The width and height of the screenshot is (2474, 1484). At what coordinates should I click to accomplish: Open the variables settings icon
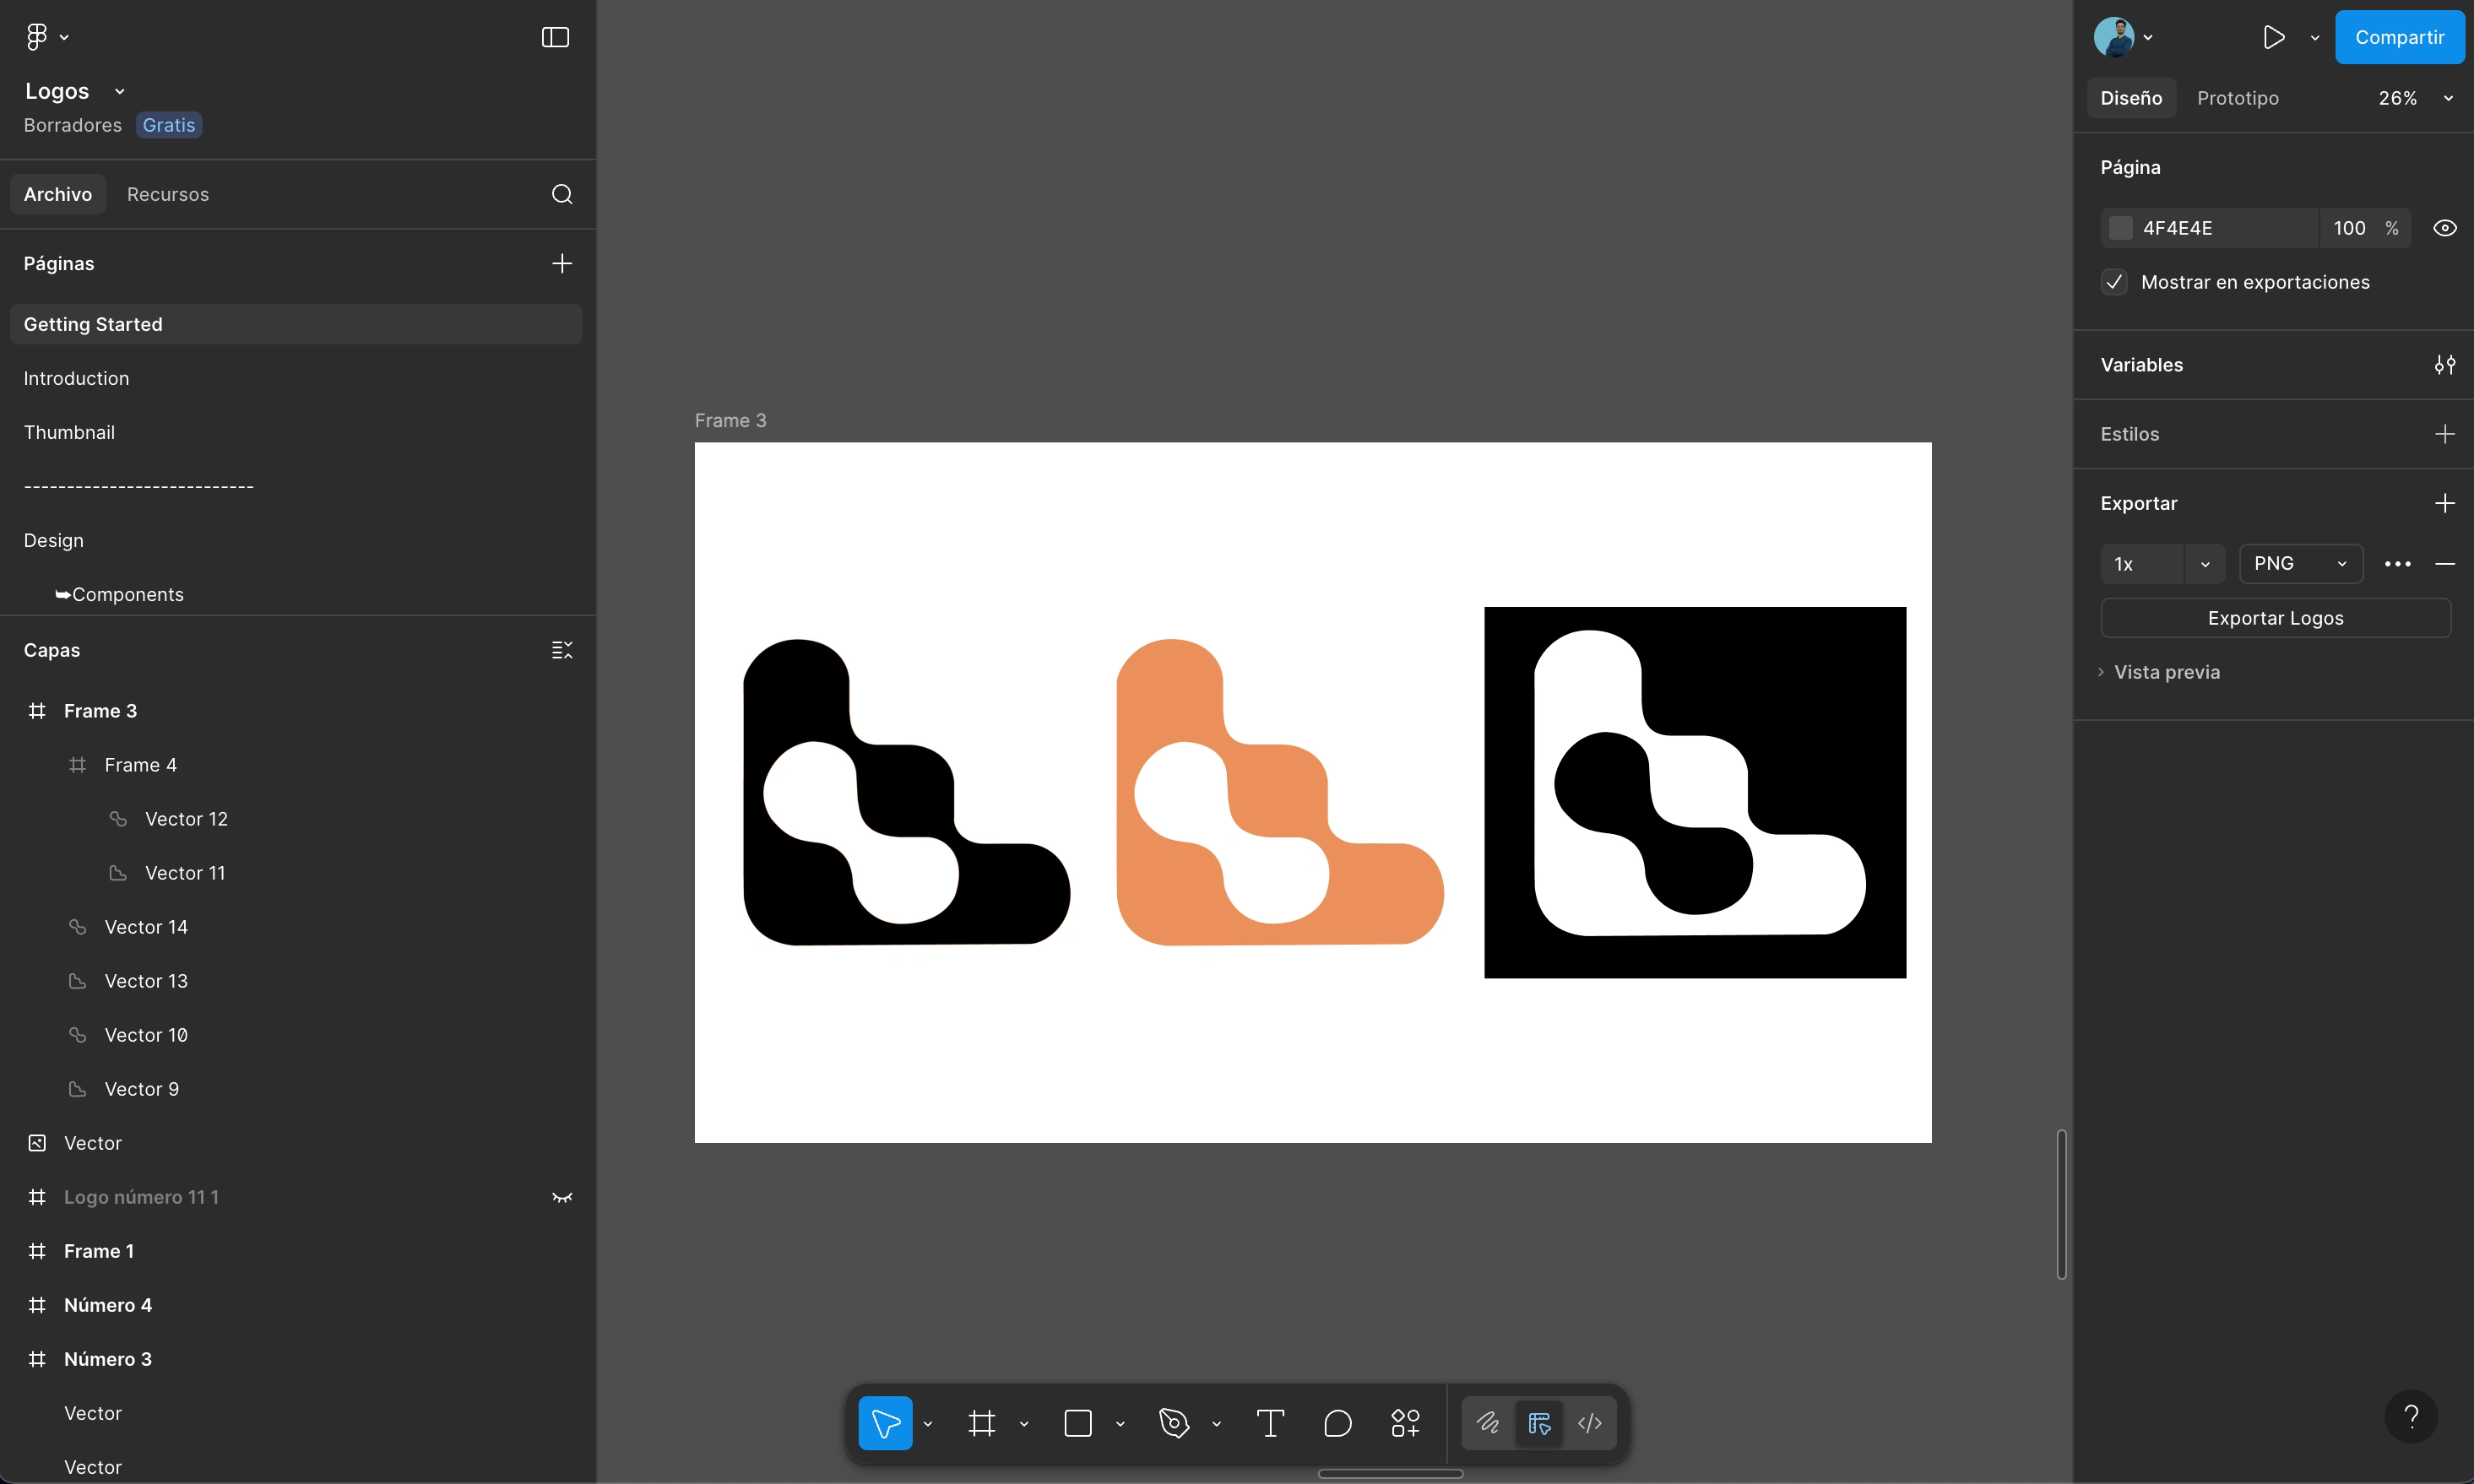tap(2444, 365)
